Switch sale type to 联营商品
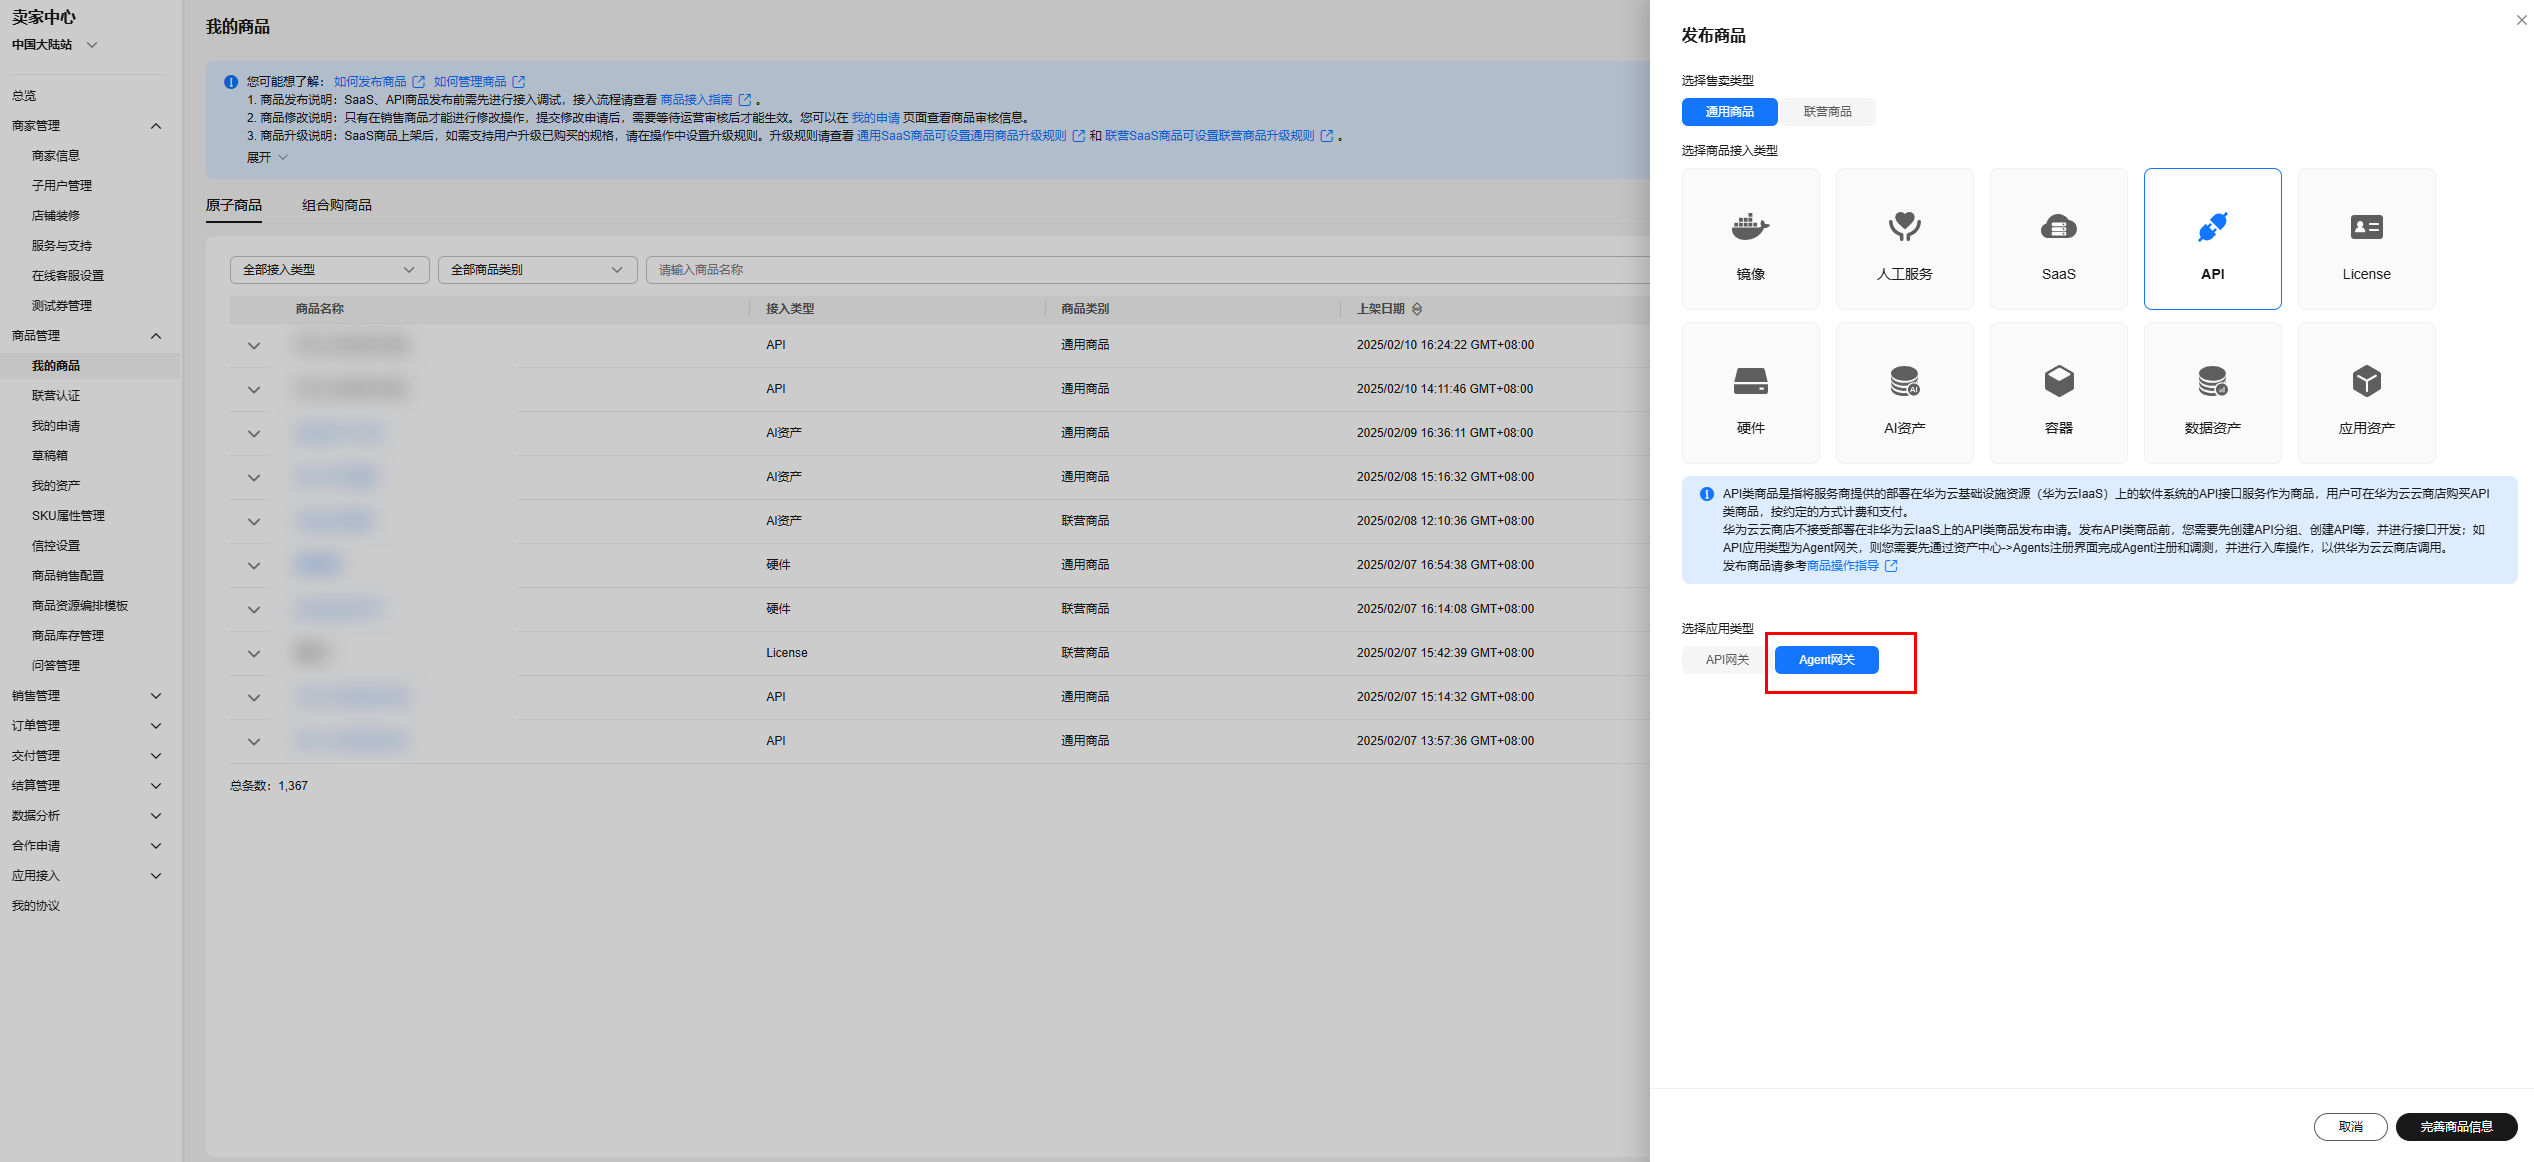 point(1827,112)
